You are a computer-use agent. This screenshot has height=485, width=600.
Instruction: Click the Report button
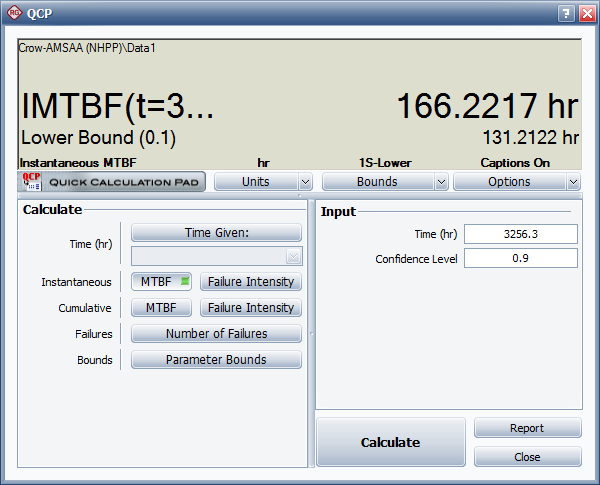[x=527, y=428]
